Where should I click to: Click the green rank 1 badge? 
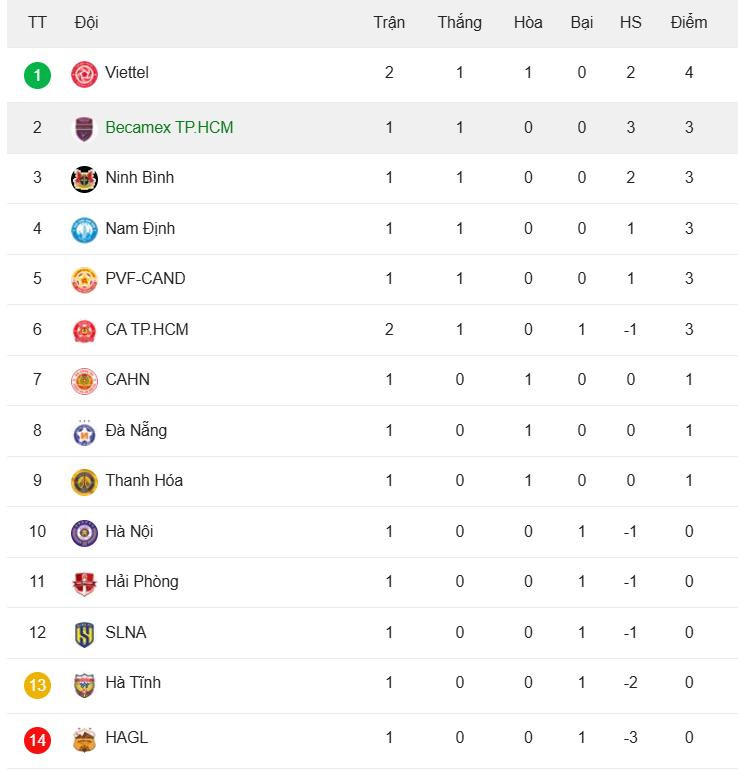point(37,75)
